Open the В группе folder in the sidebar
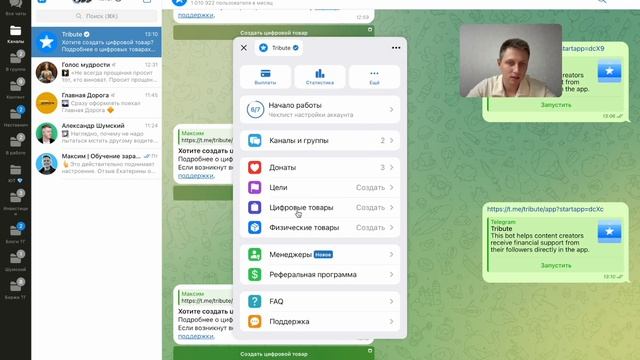 click(16, 61)
